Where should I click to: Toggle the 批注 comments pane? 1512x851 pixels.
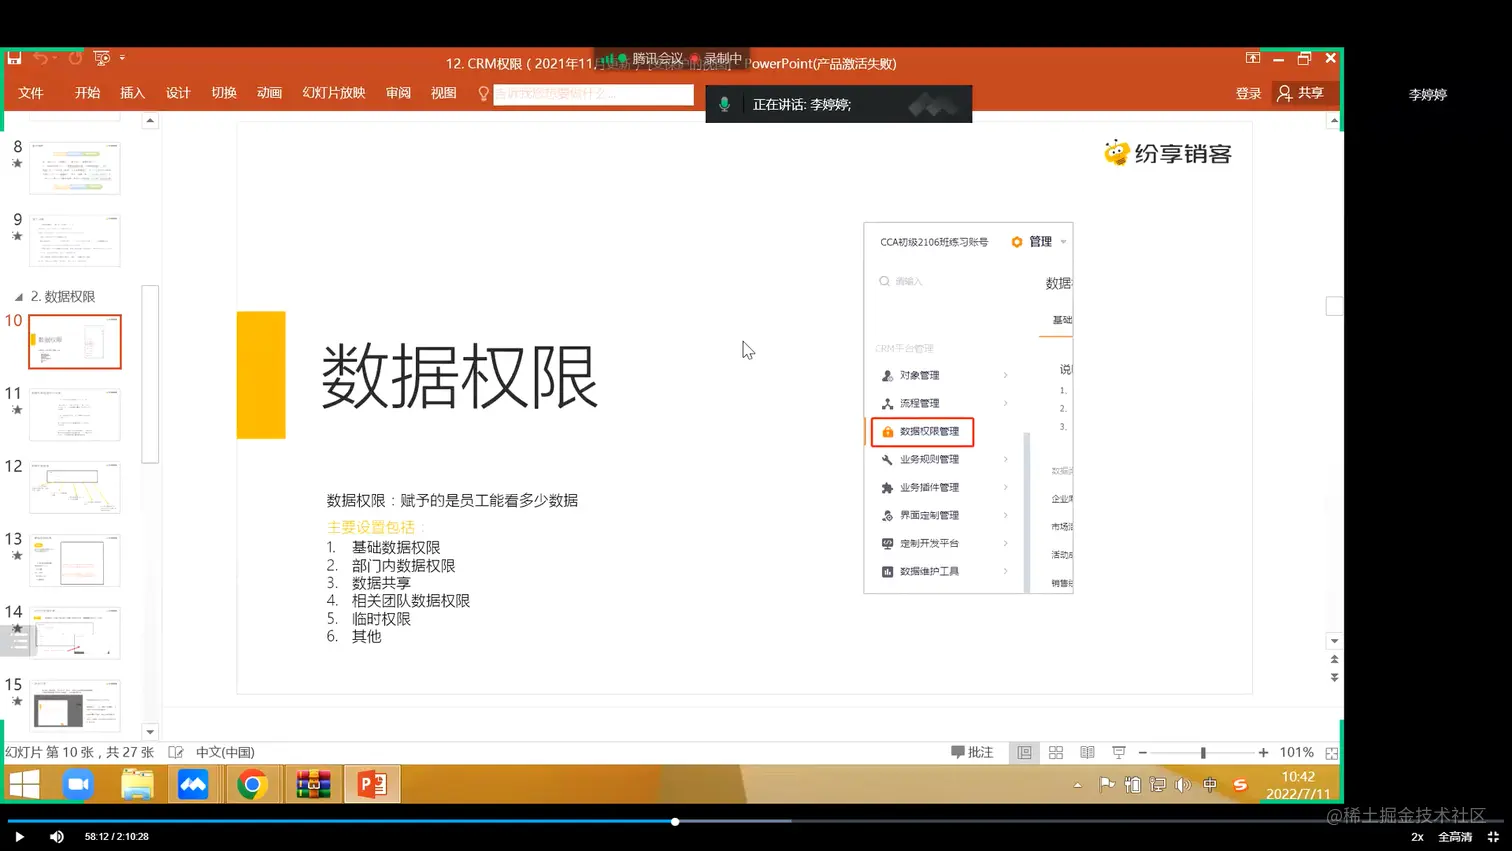972,753
